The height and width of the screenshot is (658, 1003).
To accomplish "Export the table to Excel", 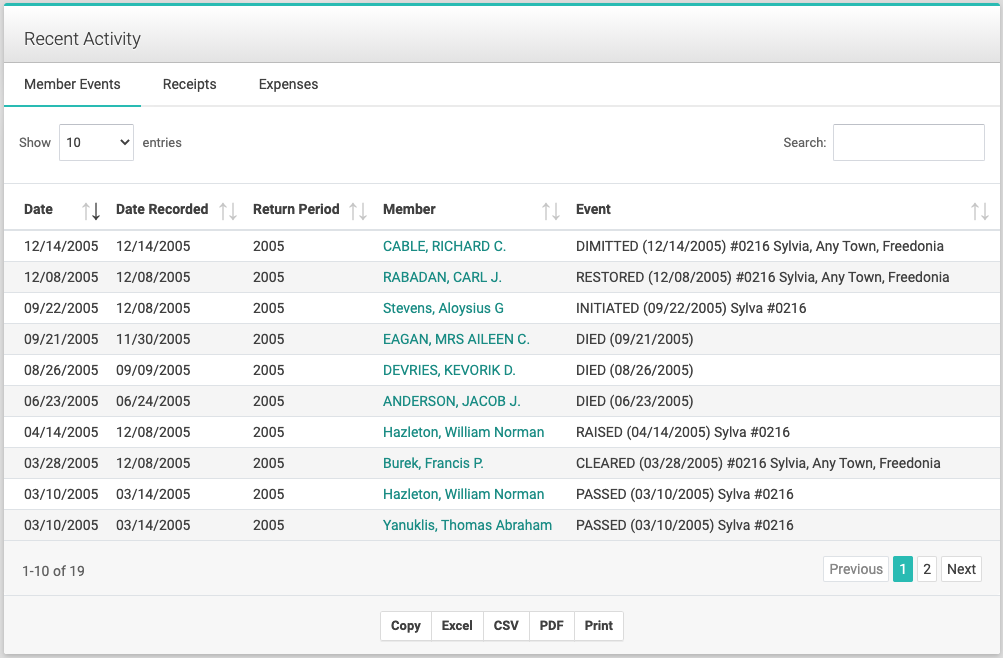I will 457,626.
